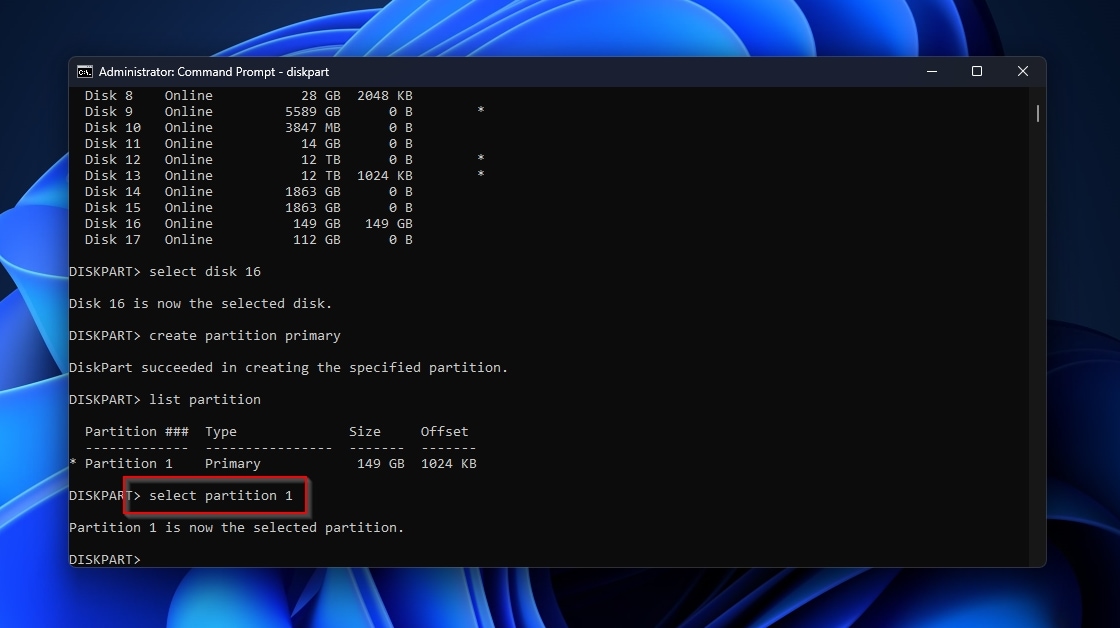Minimize the Command Prompt window
Screen dimensions: 1120x628
click(931, 72)
